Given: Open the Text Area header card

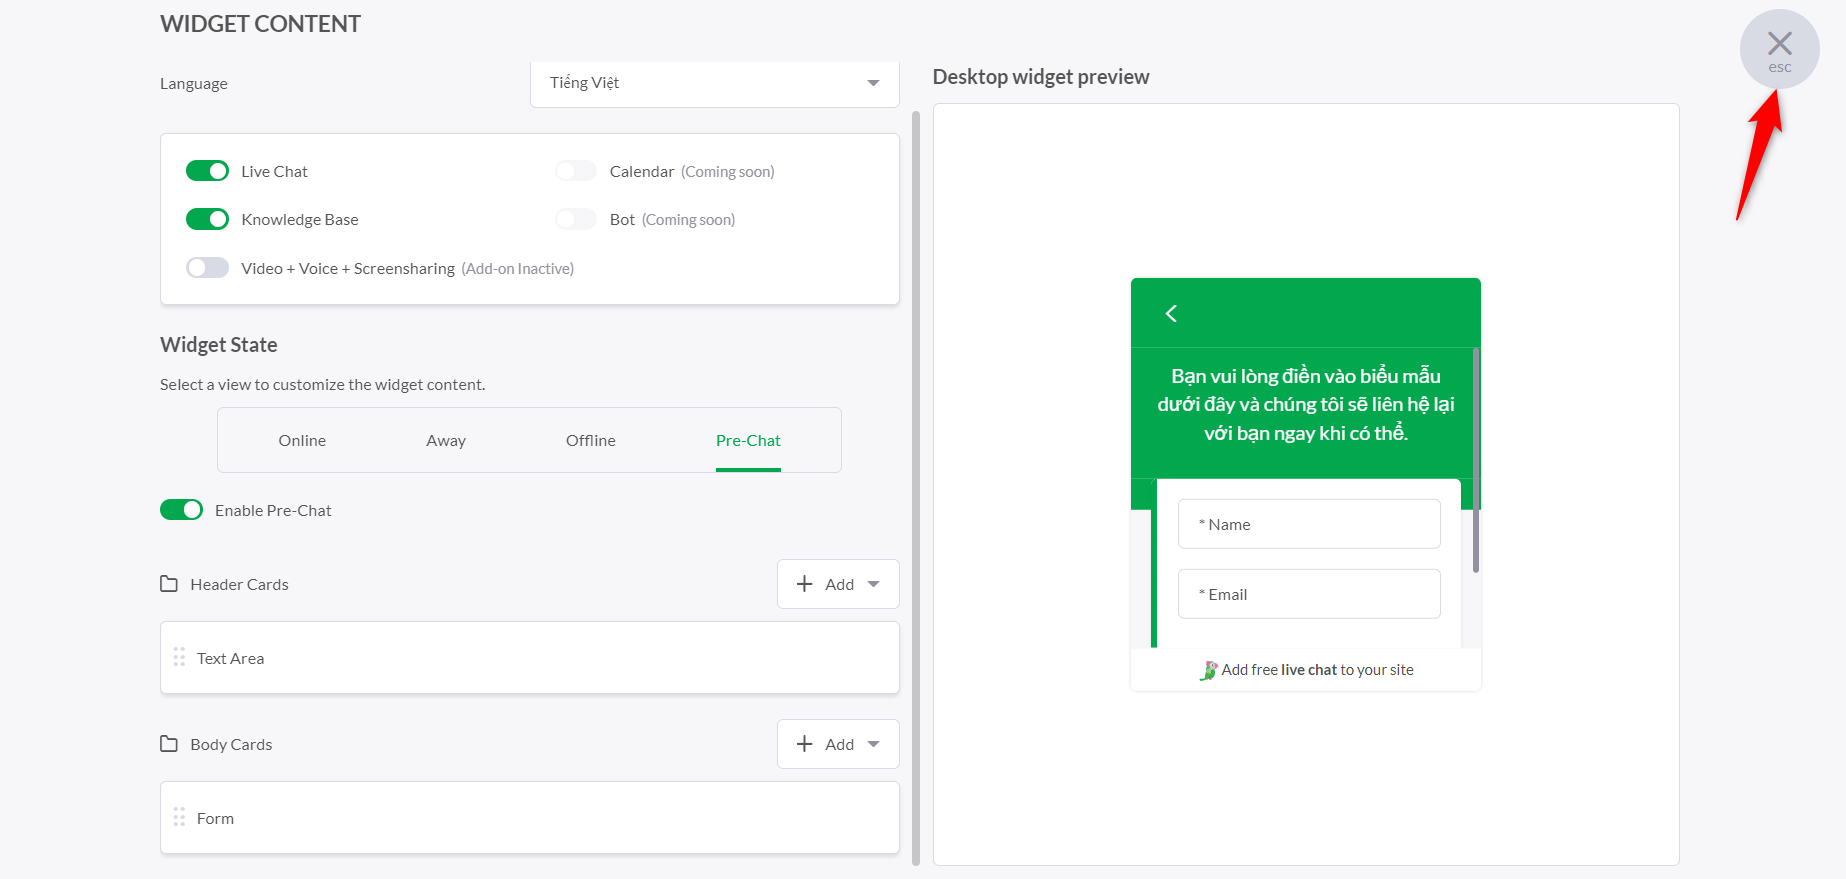Looking at the screenshot, I should click(530, 658).
